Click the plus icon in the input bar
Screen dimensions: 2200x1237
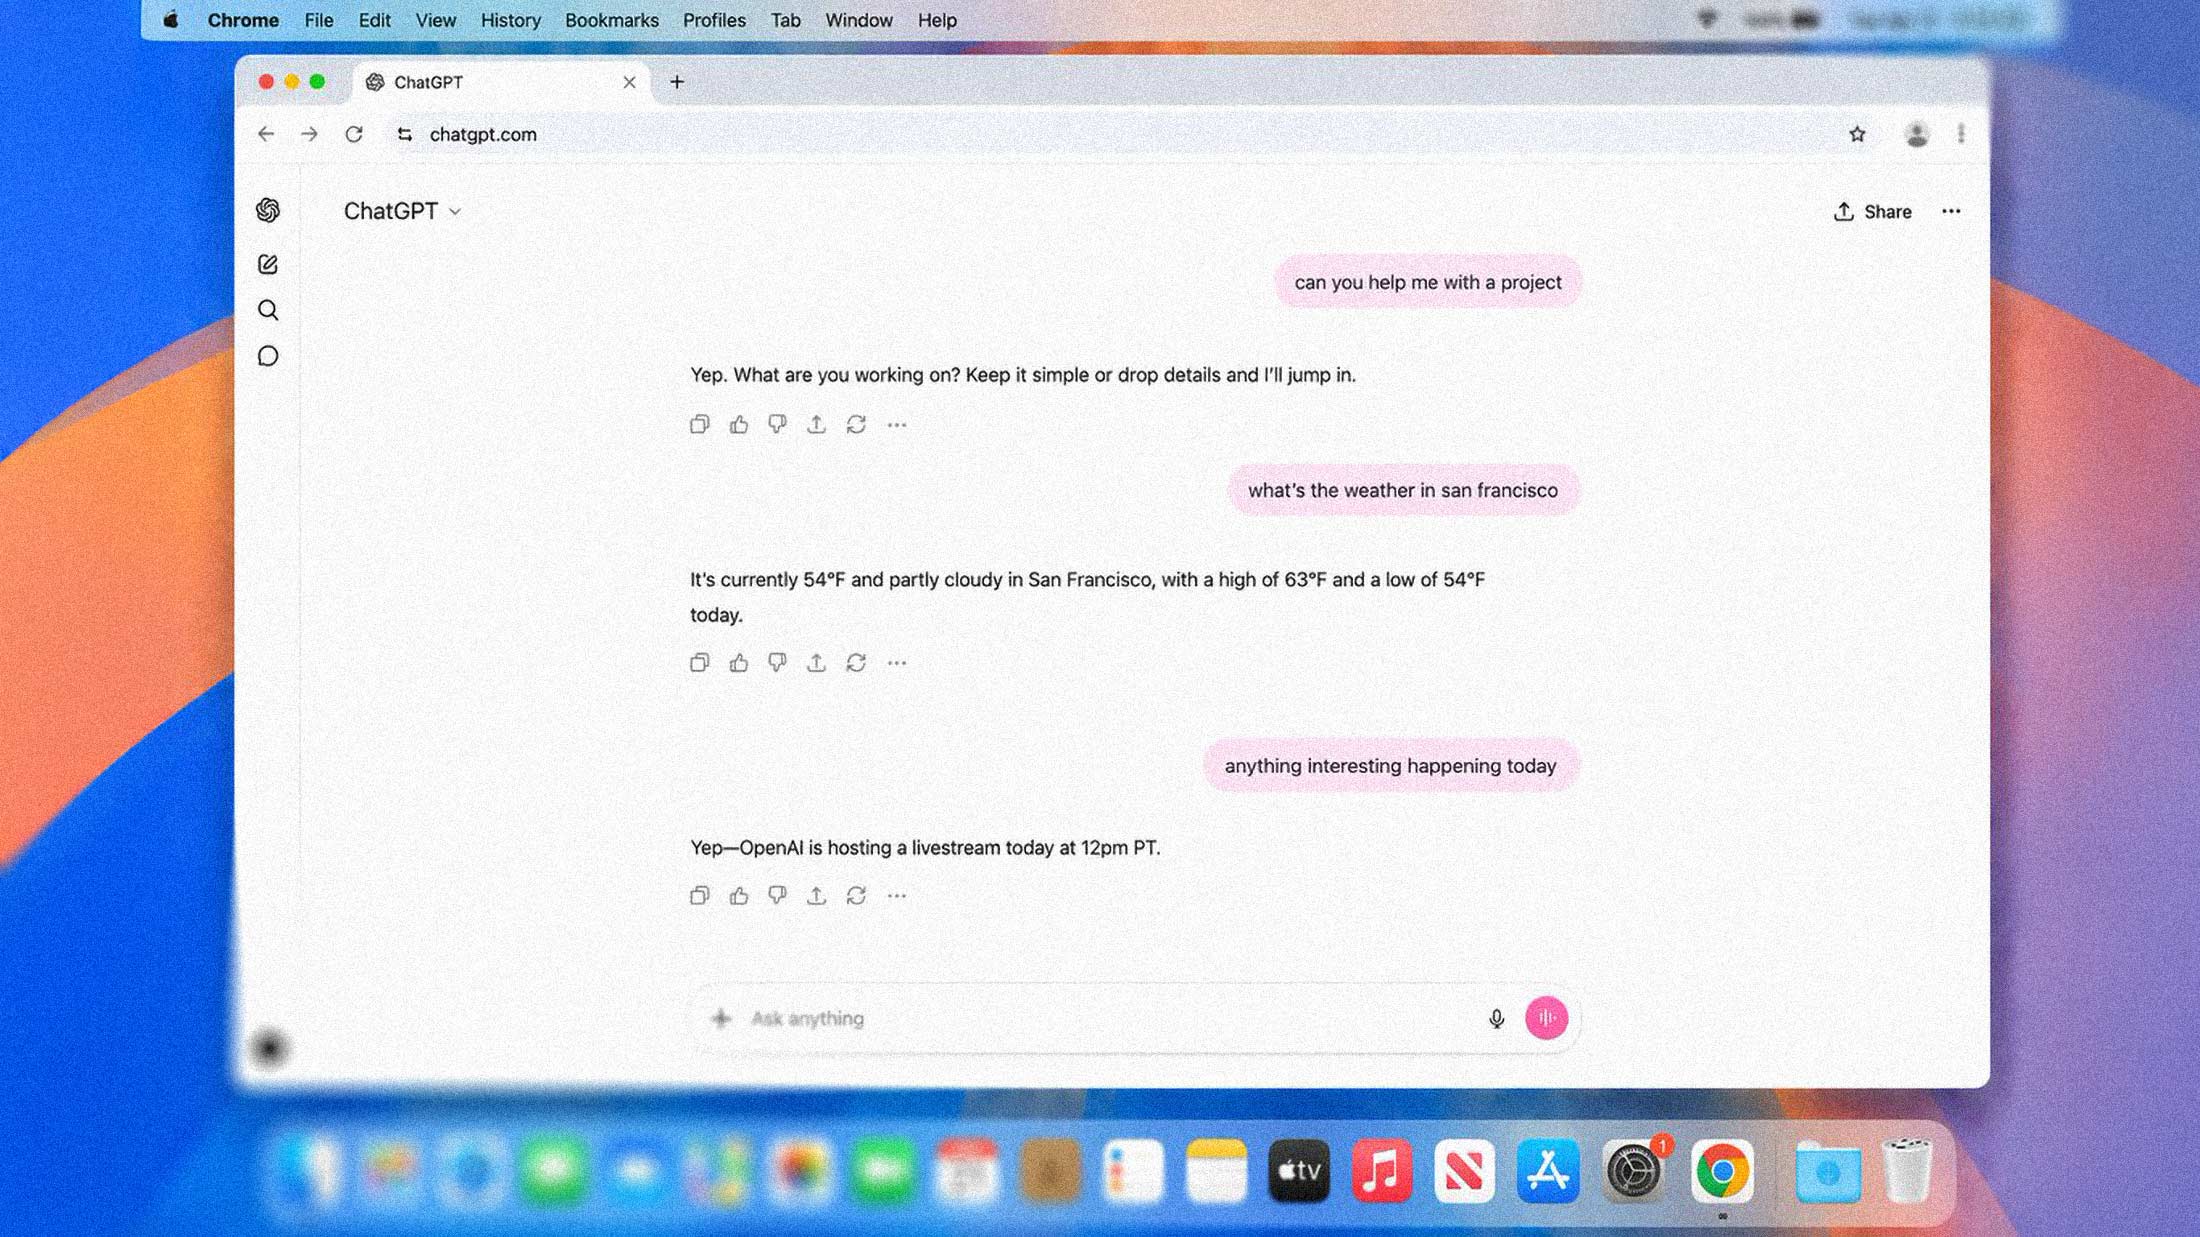721,1017
